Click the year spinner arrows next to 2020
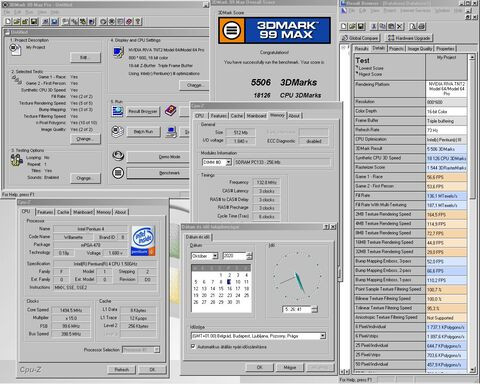Image resolution: width=480 pixels, height=384 pixels. [249, 256]
